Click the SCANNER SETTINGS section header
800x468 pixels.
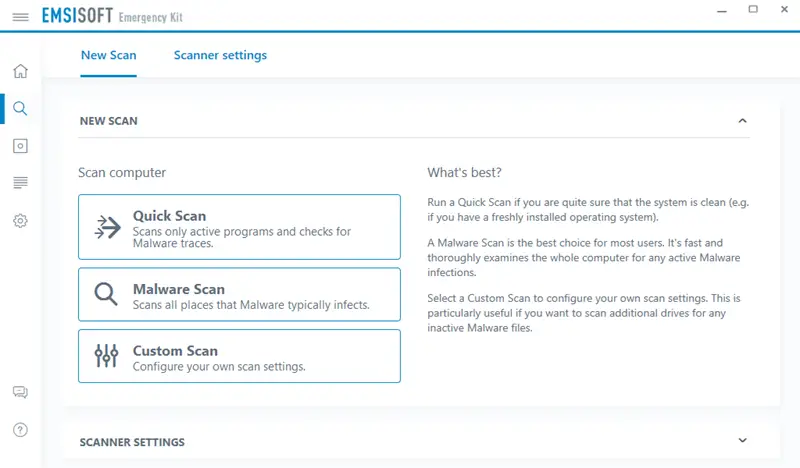132,442
